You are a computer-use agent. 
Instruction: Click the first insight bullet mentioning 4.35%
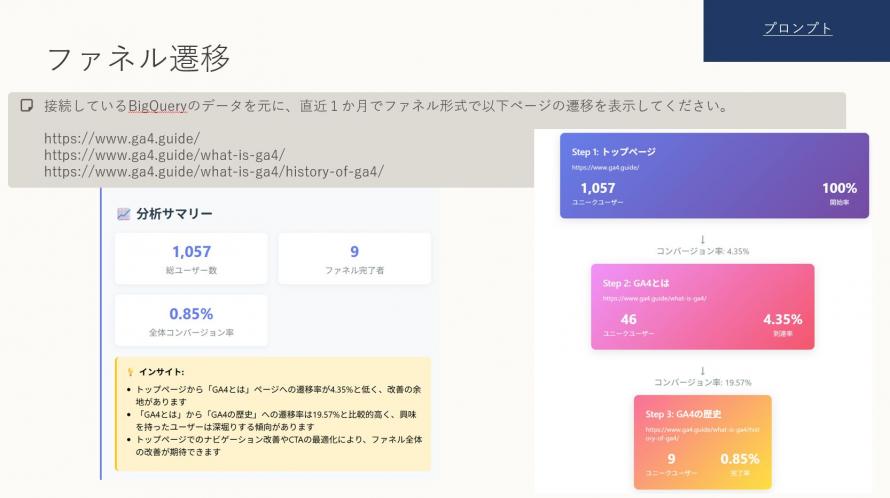coord(278,395)
